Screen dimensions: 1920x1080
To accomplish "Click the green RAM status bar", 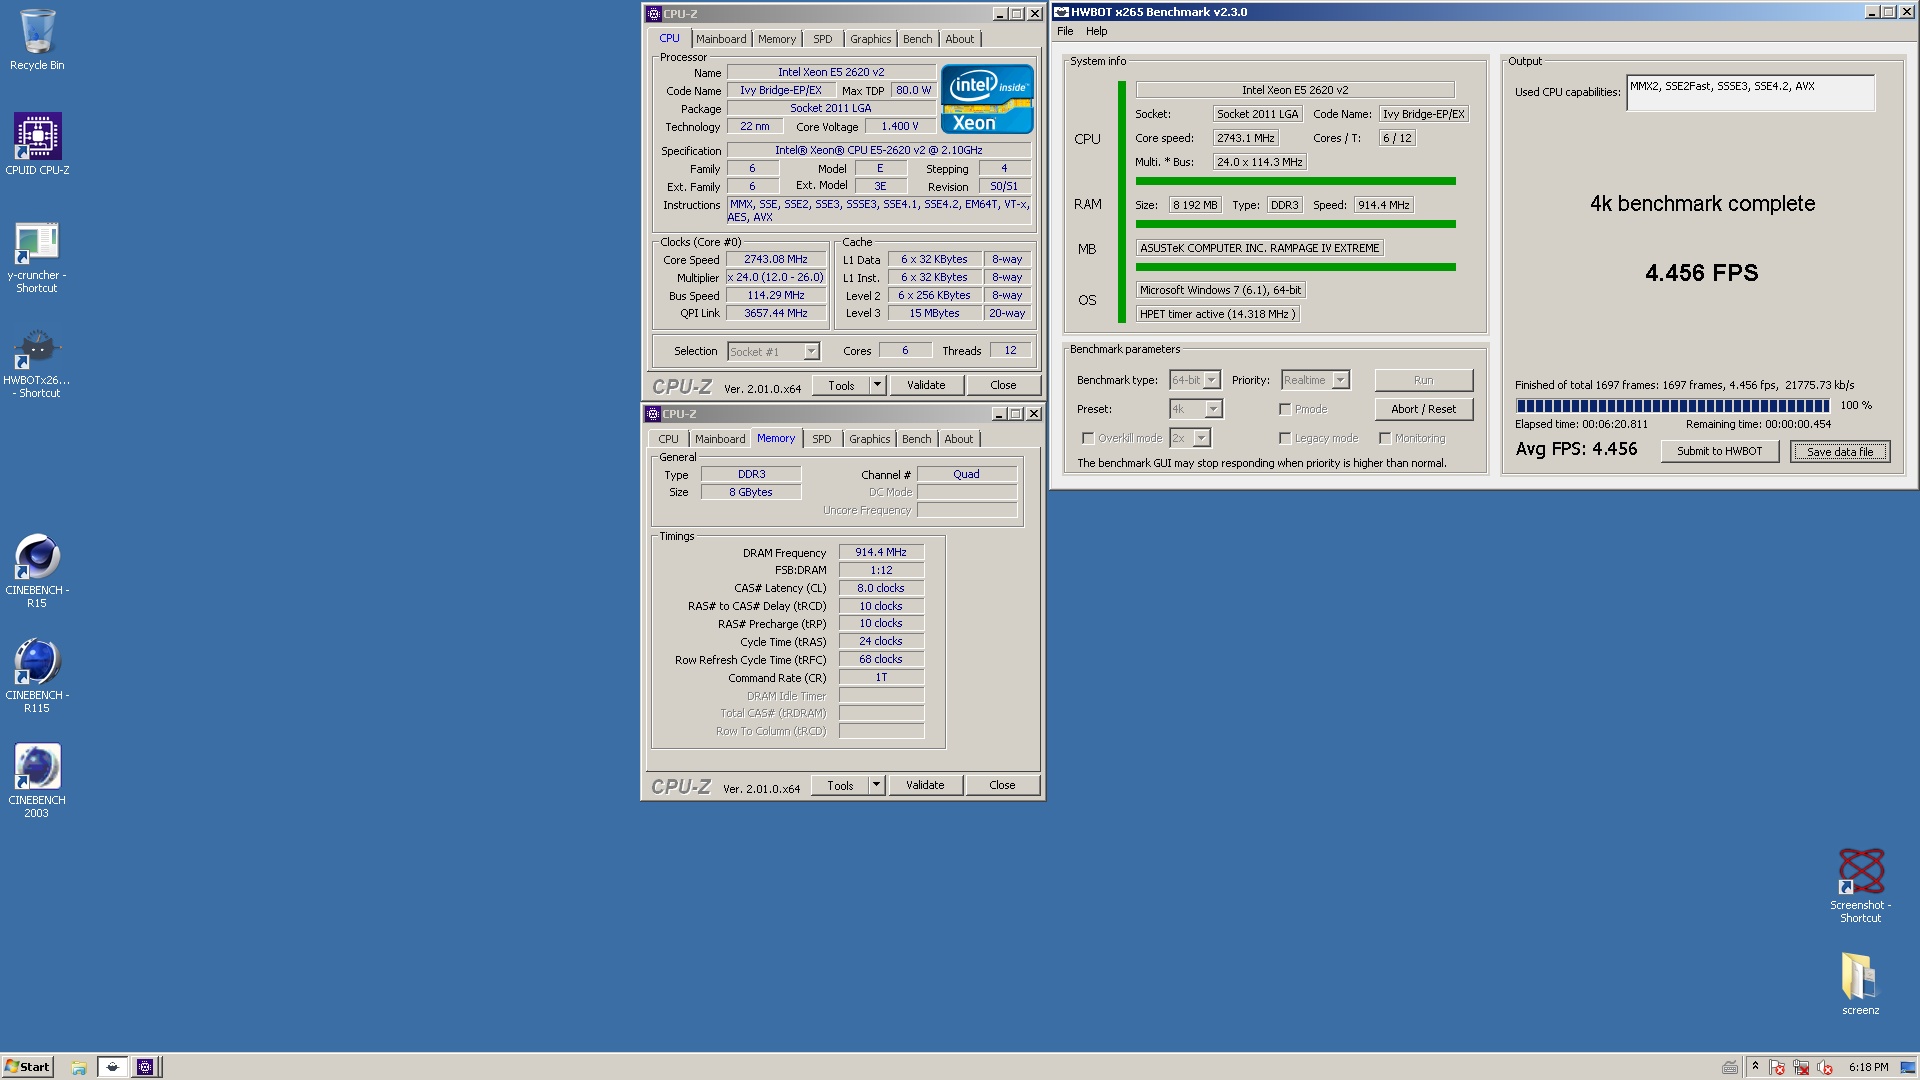I will point(1295,224).
